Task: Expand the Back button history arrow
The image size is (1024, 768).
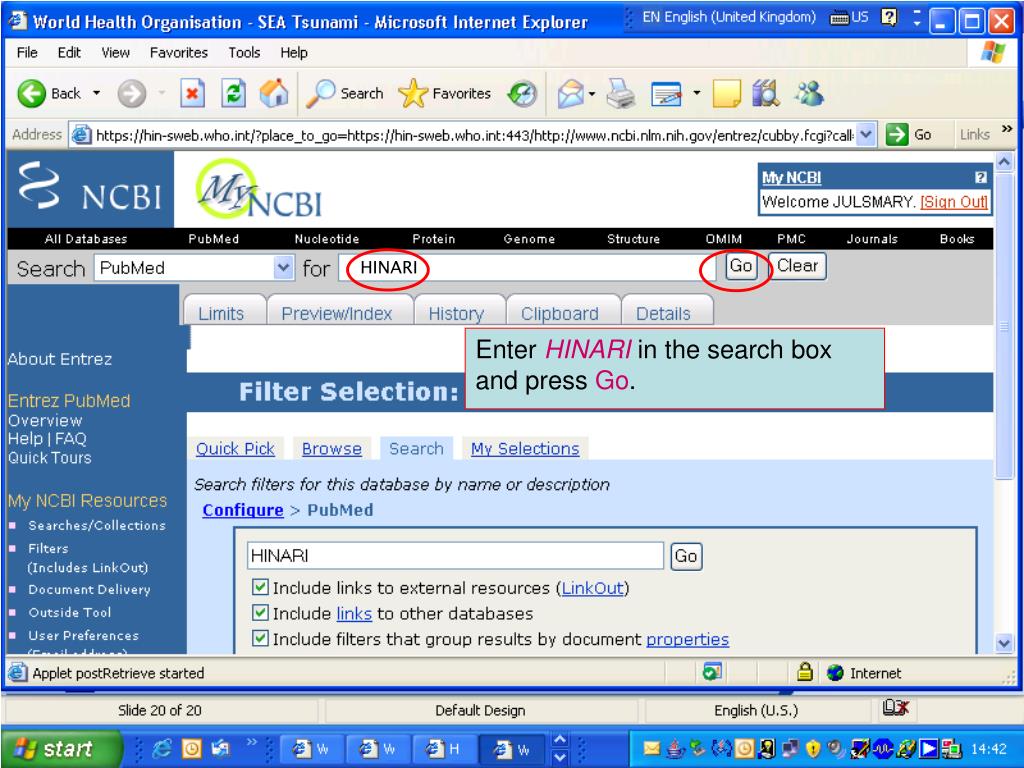Action: [x=97, y=93]
